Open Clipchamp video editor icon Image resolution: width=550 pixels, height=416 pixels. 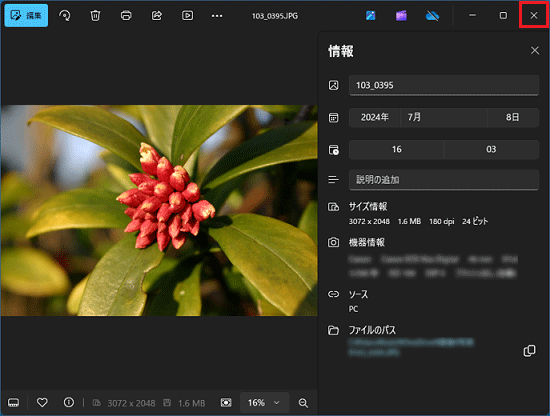(401, 15)
